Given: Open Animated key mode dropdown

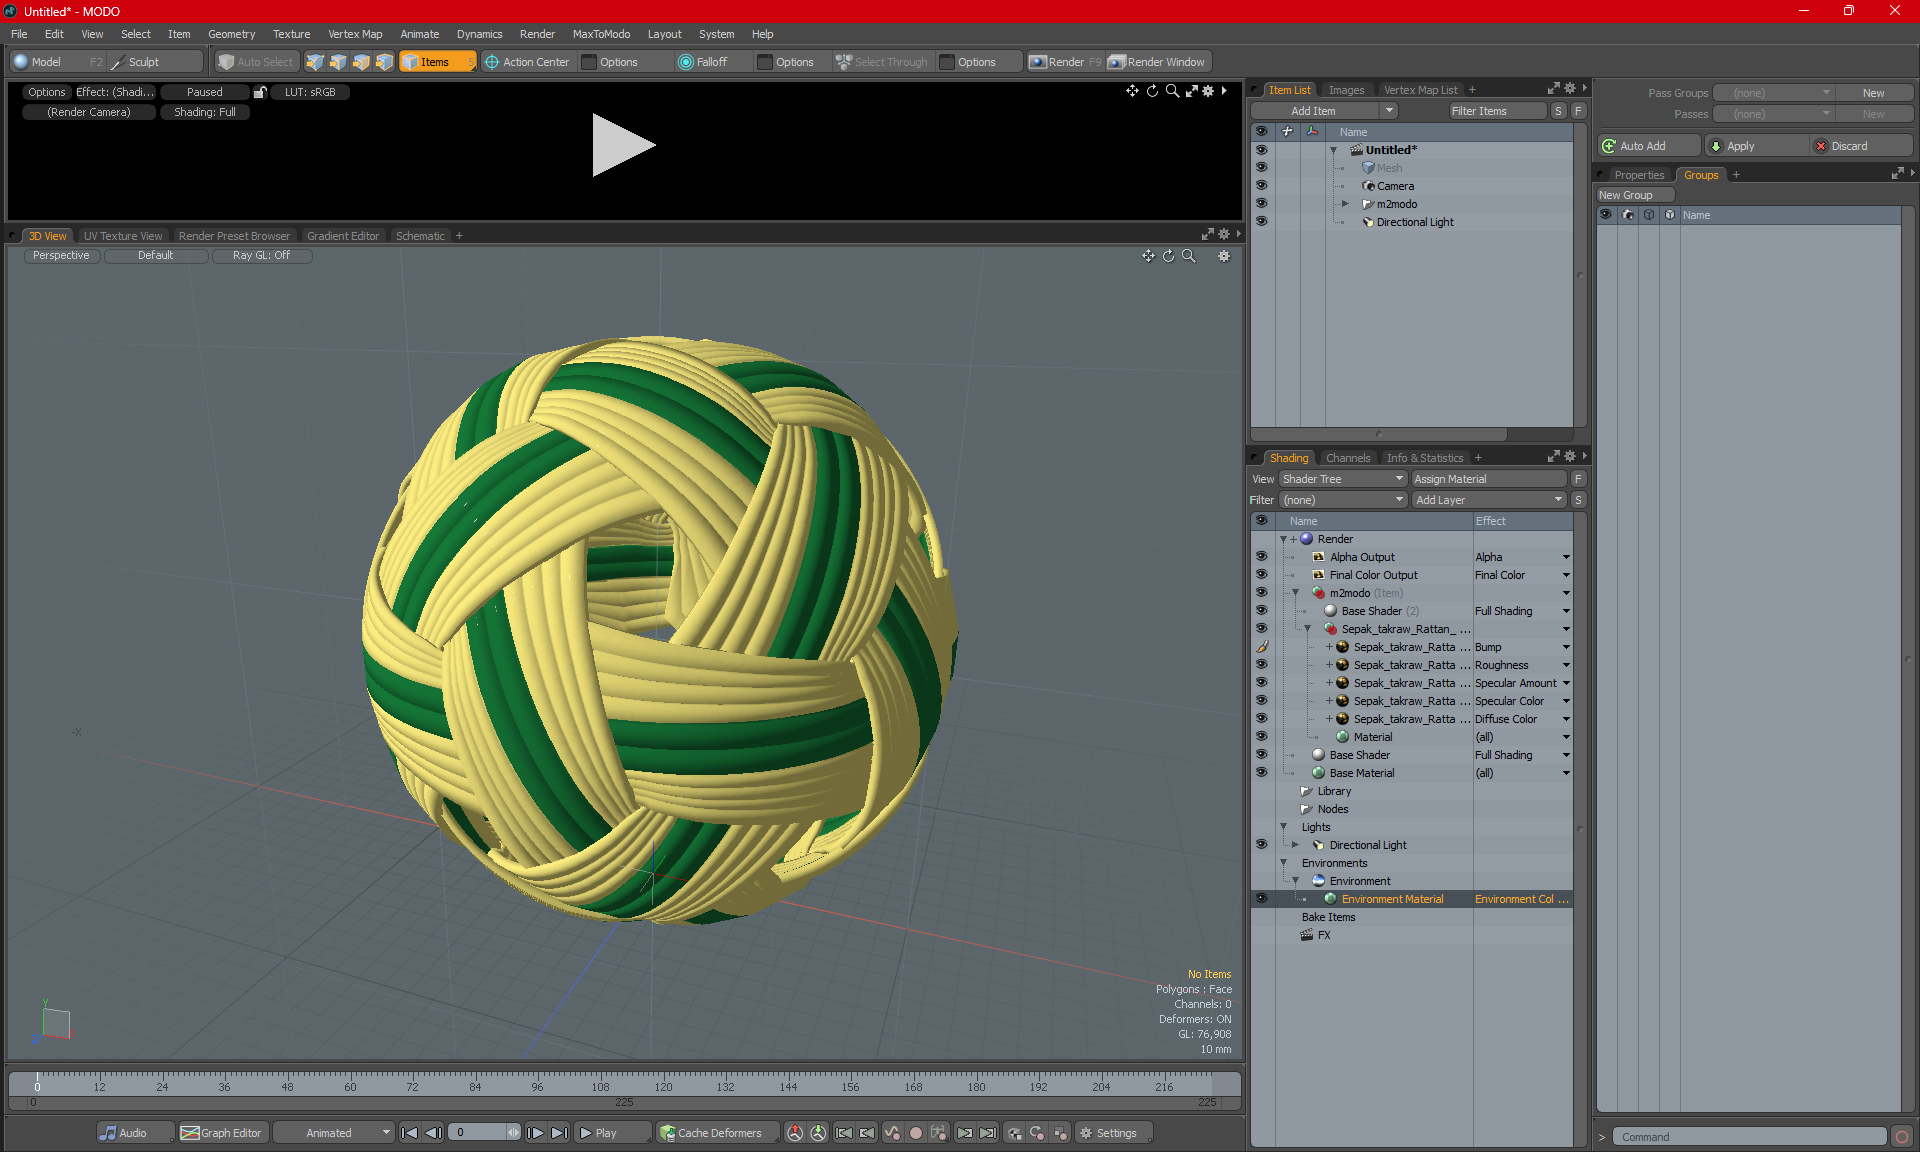Looking at the screenshot, I should point(334,1133).
